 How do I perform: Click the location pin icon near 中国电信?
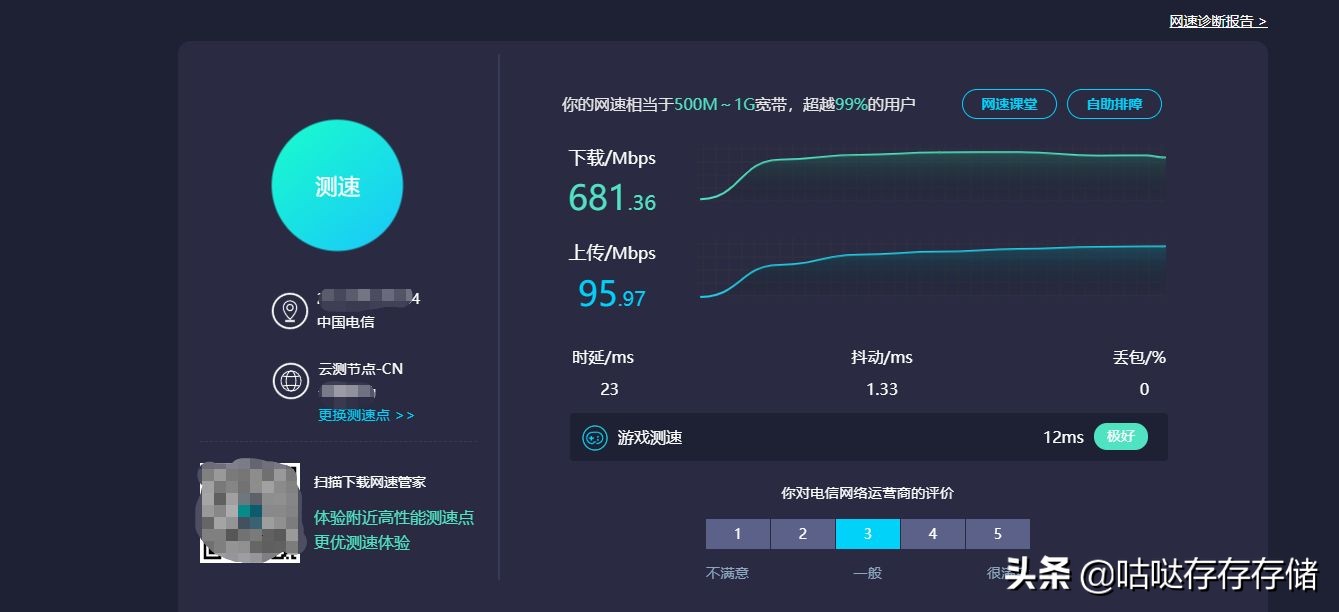290,310
